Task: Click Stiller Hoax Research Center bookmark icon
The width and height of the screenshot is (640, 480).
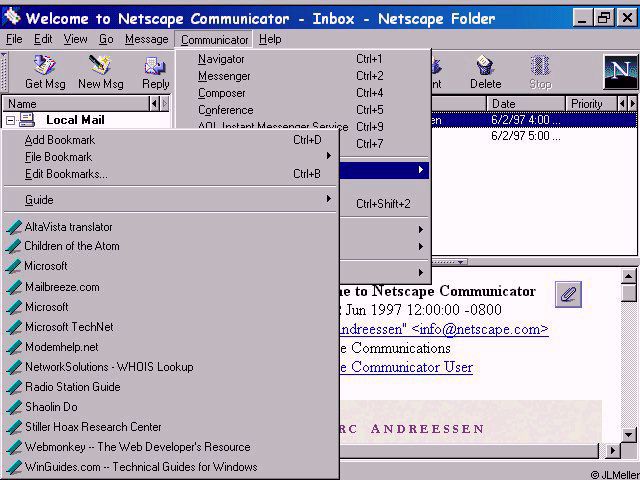Action: 14,427
